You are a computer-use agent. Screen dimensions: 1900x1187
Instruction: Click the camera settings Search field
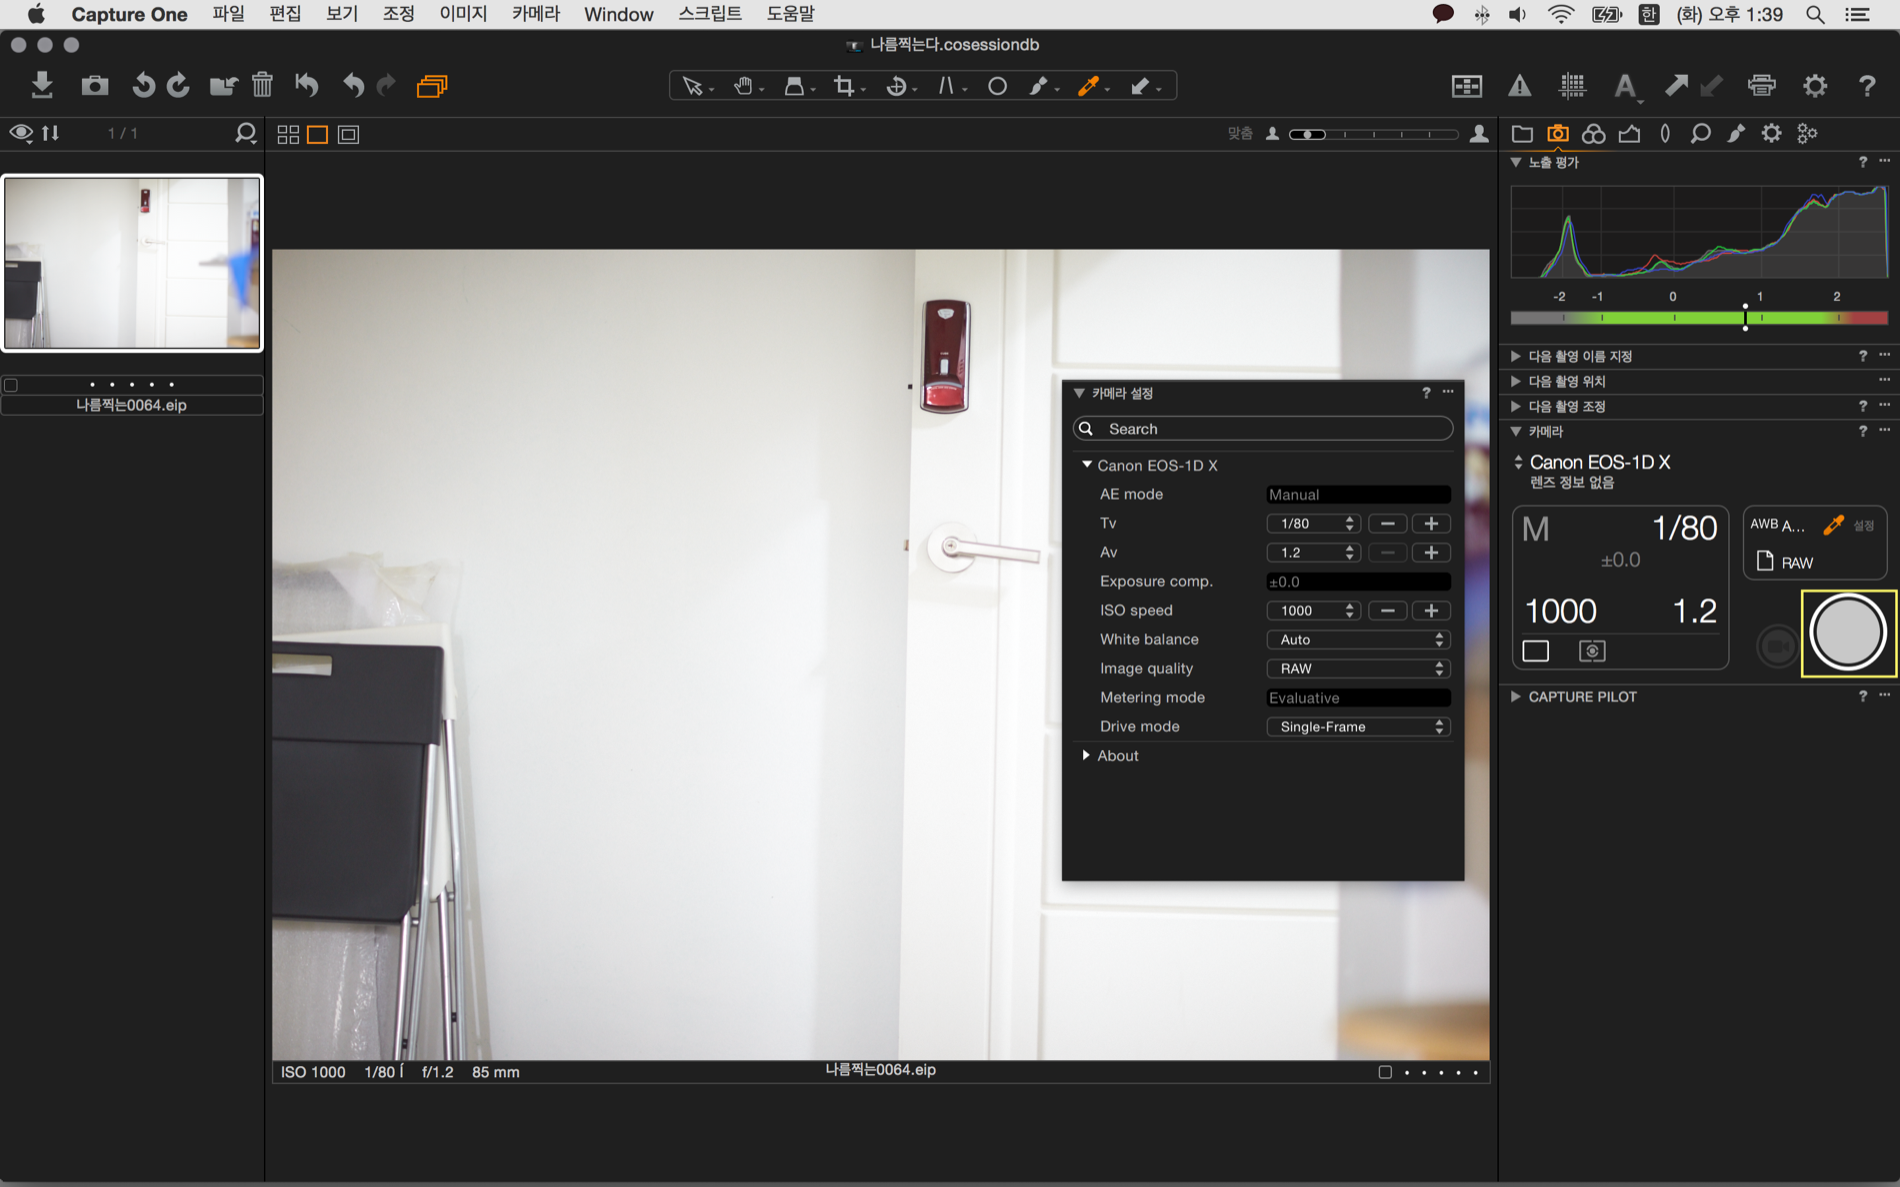click(x=1262, y=429)
